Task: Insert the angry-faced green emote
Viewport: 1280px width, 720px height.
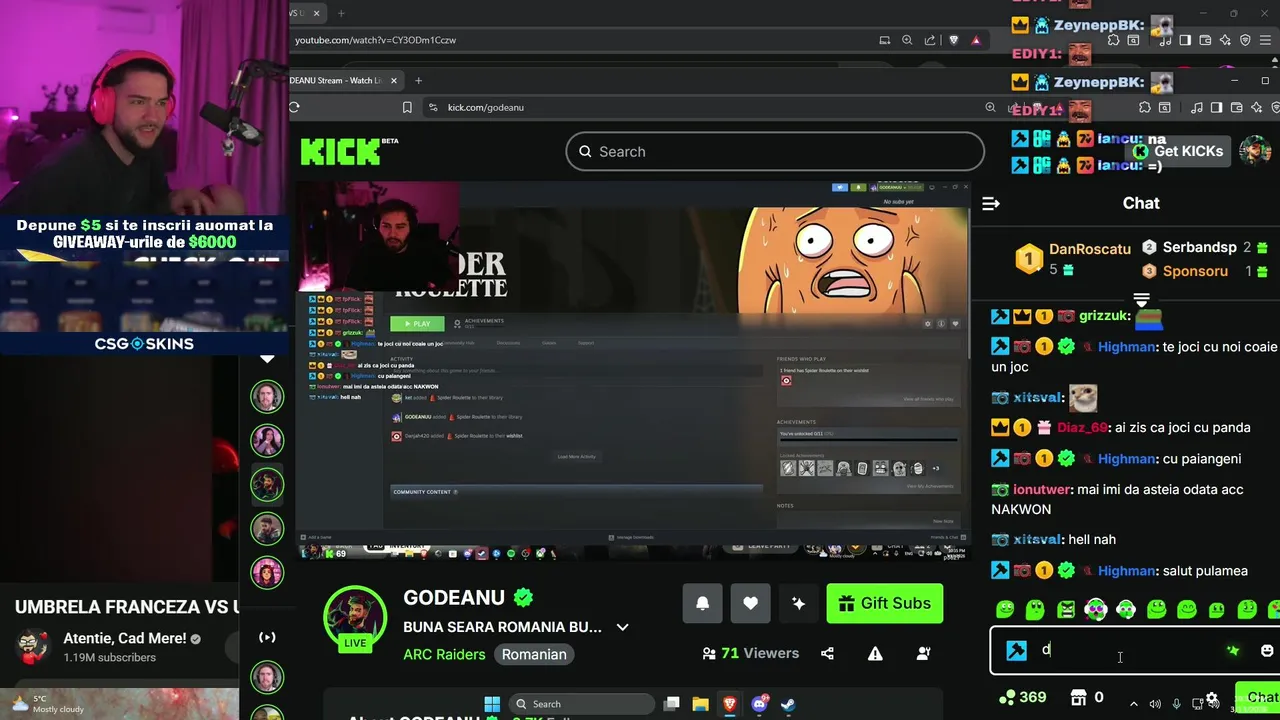Action: [x=1066, y=609]
